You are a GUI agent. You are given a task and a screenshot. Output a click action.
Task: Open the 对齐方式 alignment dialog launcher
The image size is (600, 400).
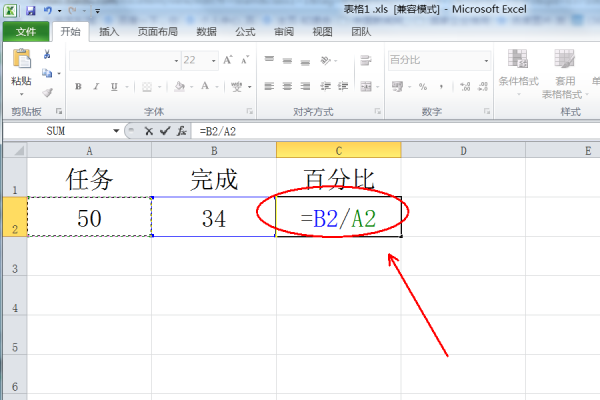pos(378,111)
